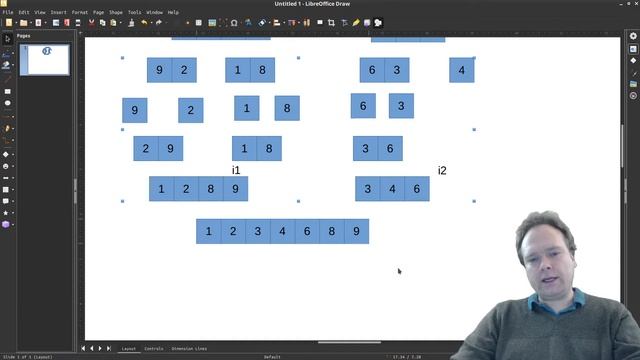Screen dimensions: 640x360
Task: Expand the Undo history dropdown arrow
Action: (151, 23)
